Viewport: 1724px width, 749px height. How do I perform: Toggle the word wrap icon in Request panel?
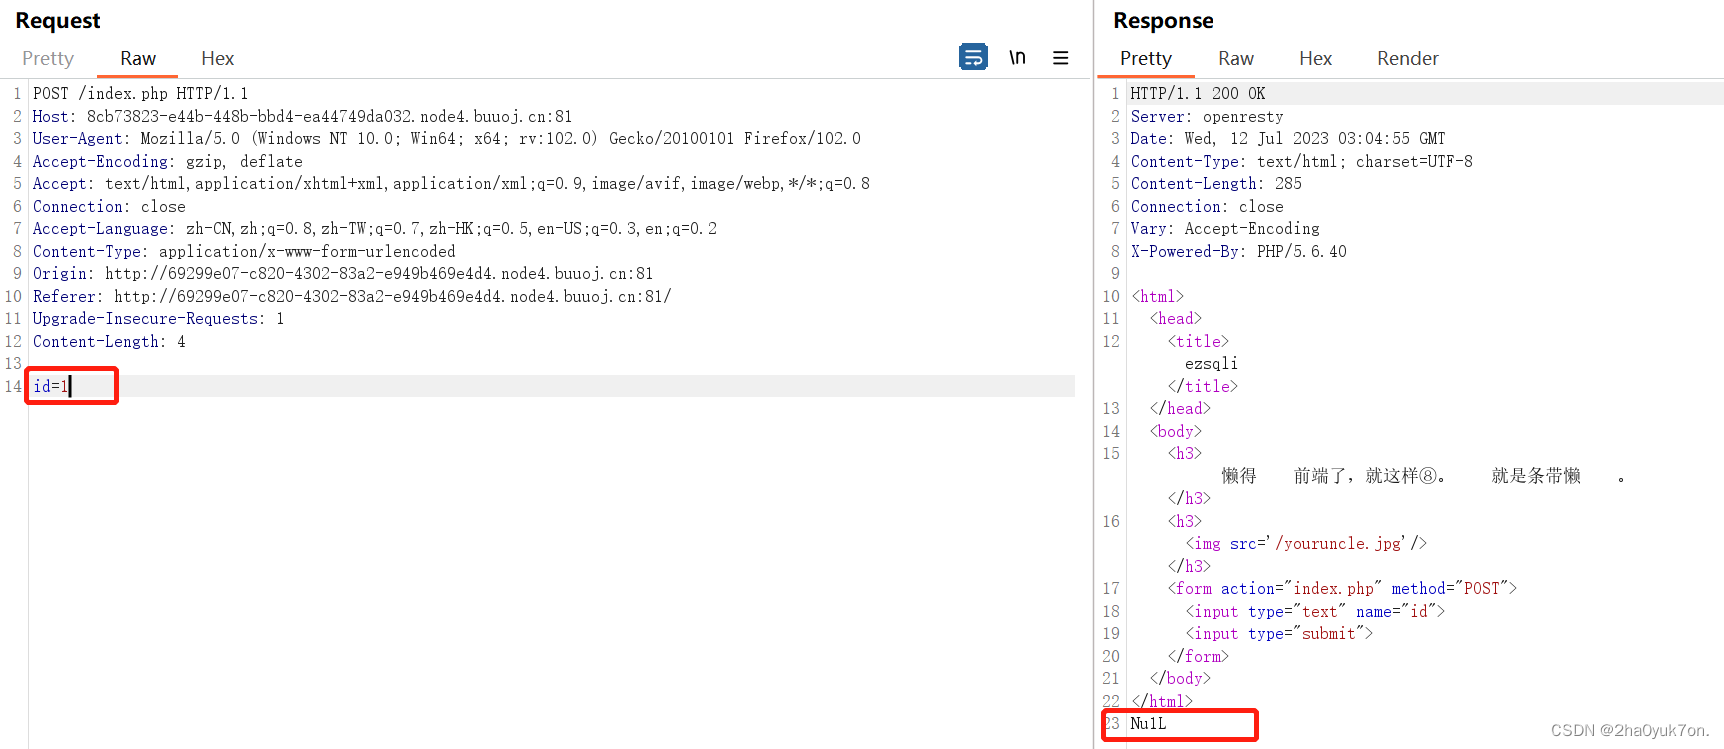[973, 57]
